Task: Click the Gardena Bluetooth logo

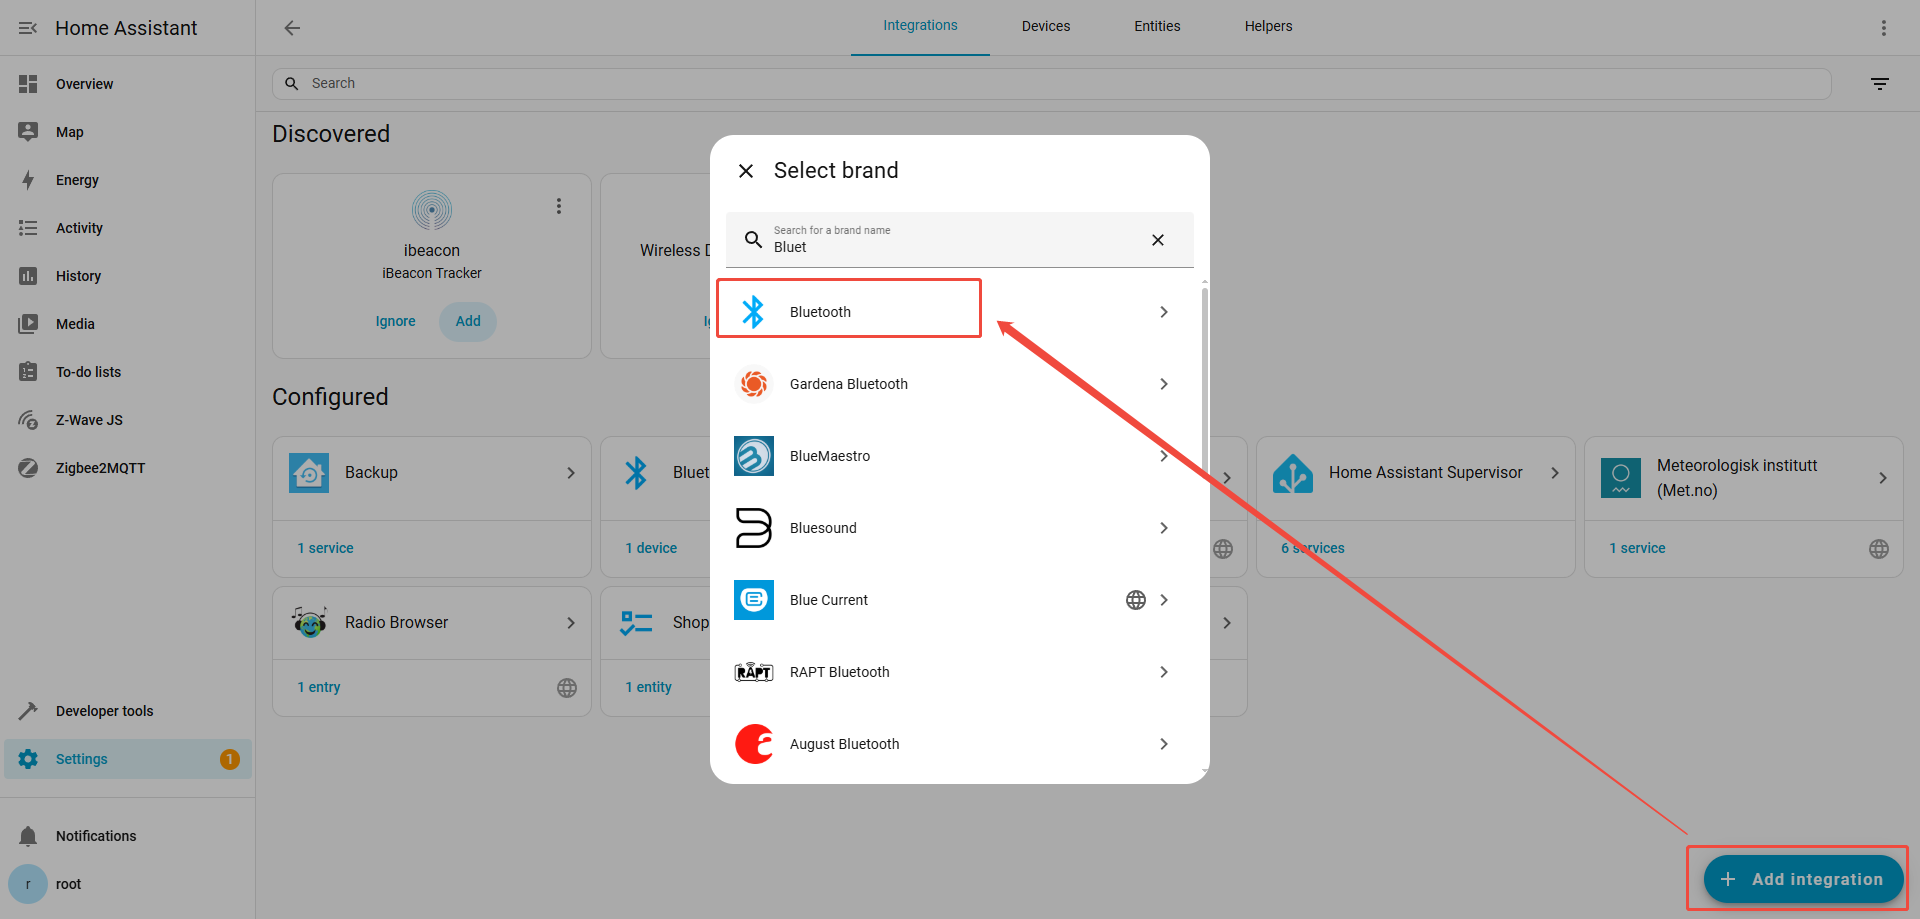Action: (753, 384)
